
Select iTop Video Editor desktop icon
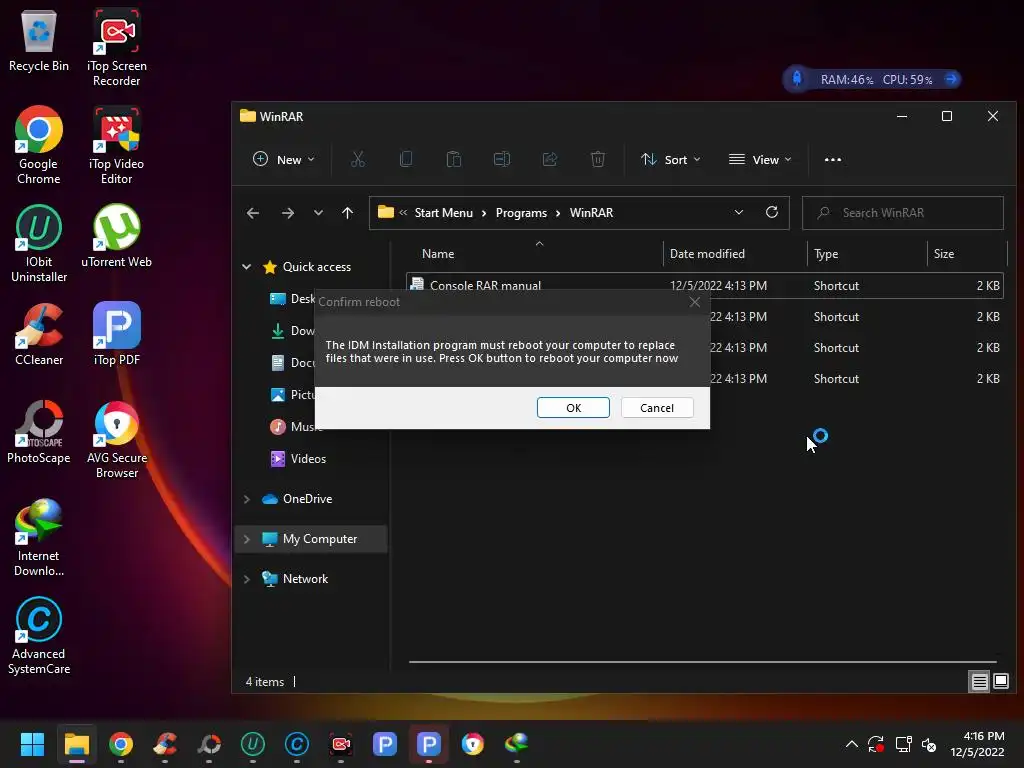click(116, 145)
